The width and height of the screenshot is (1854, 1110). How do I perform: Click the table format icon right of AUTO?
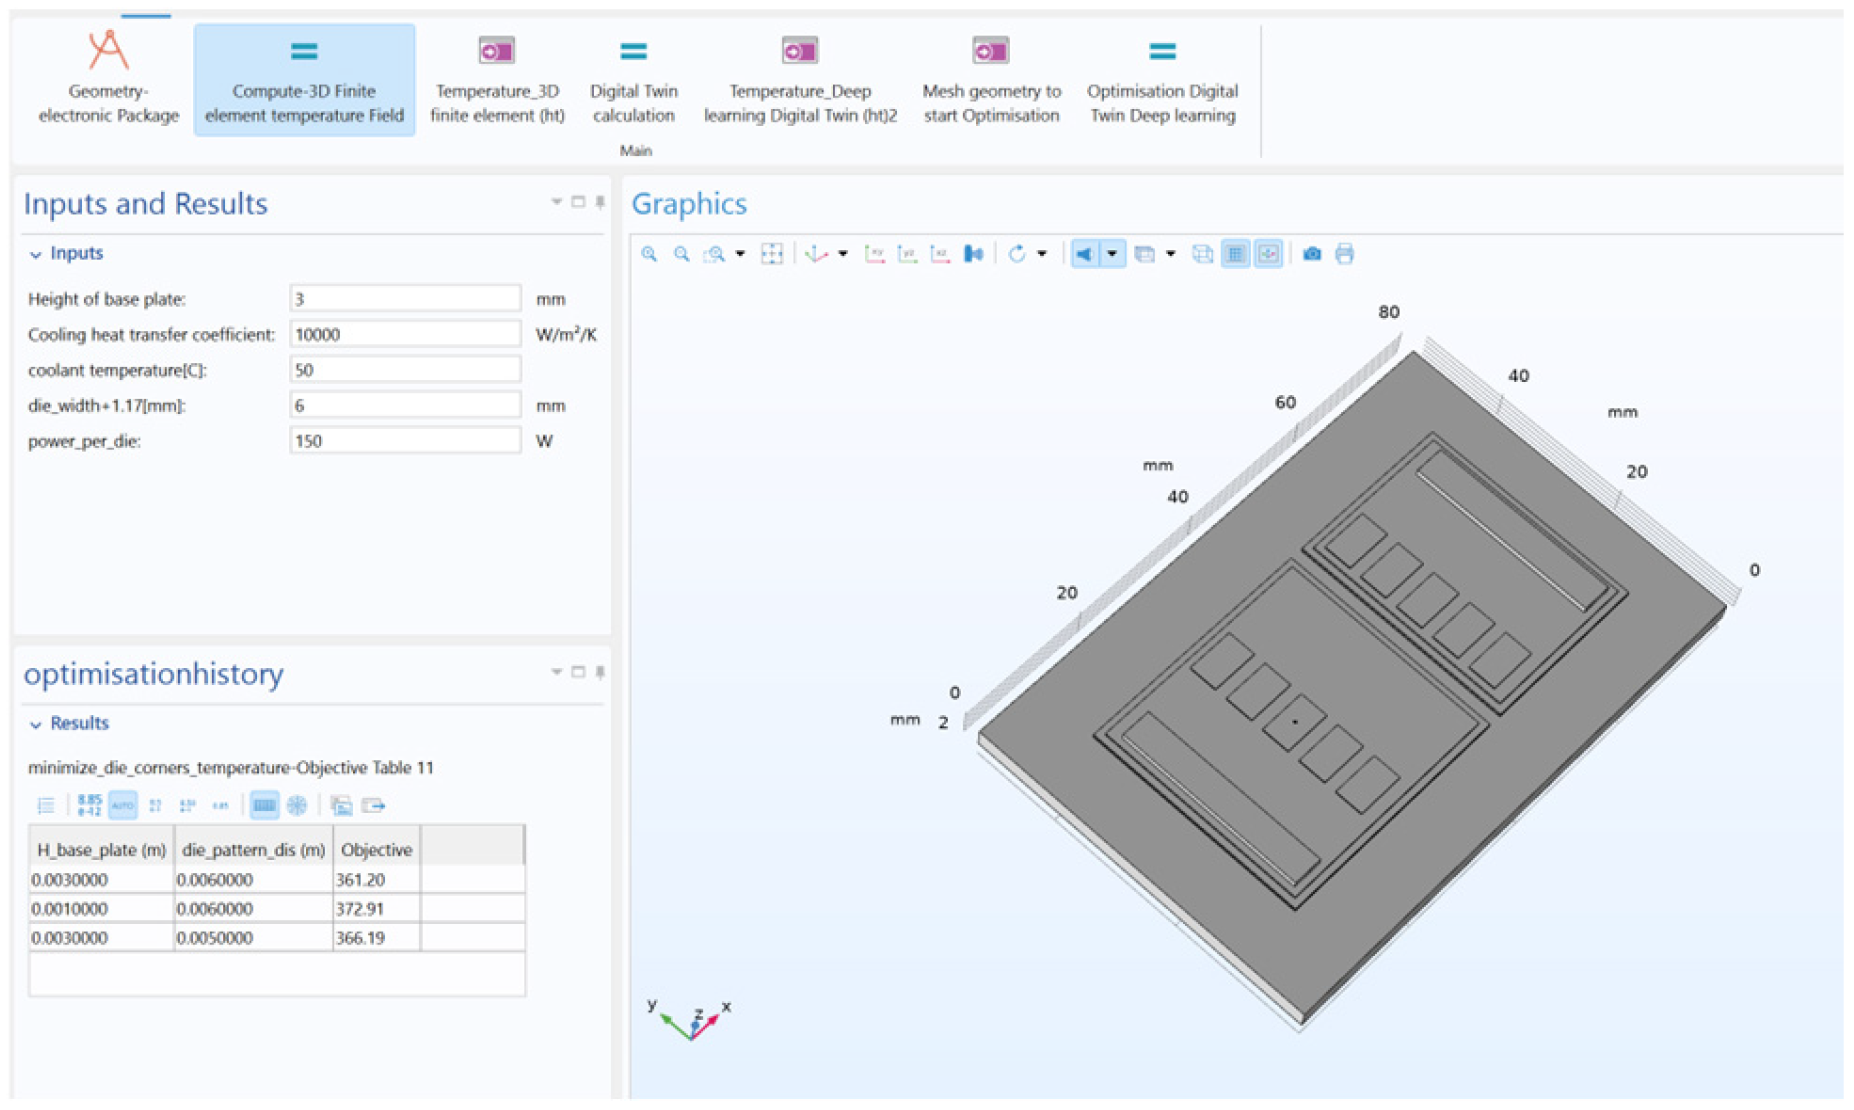click(156, 805)
